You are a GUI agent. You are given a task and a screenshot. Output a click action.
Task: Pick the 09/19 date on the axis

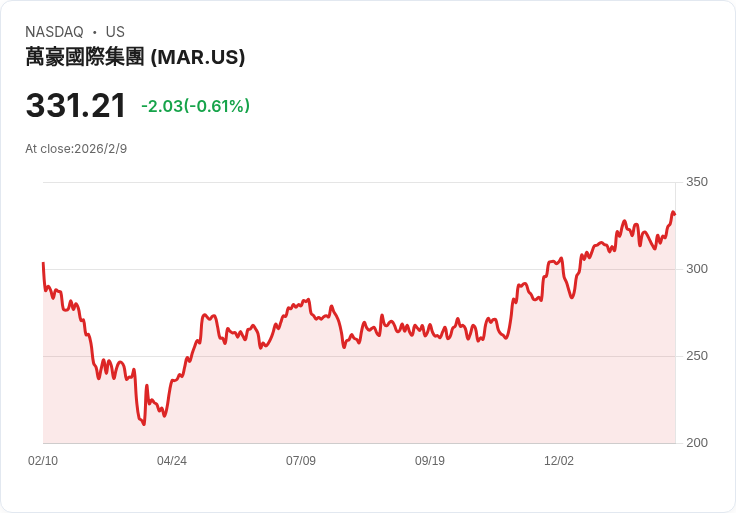[x=430, y=461]
